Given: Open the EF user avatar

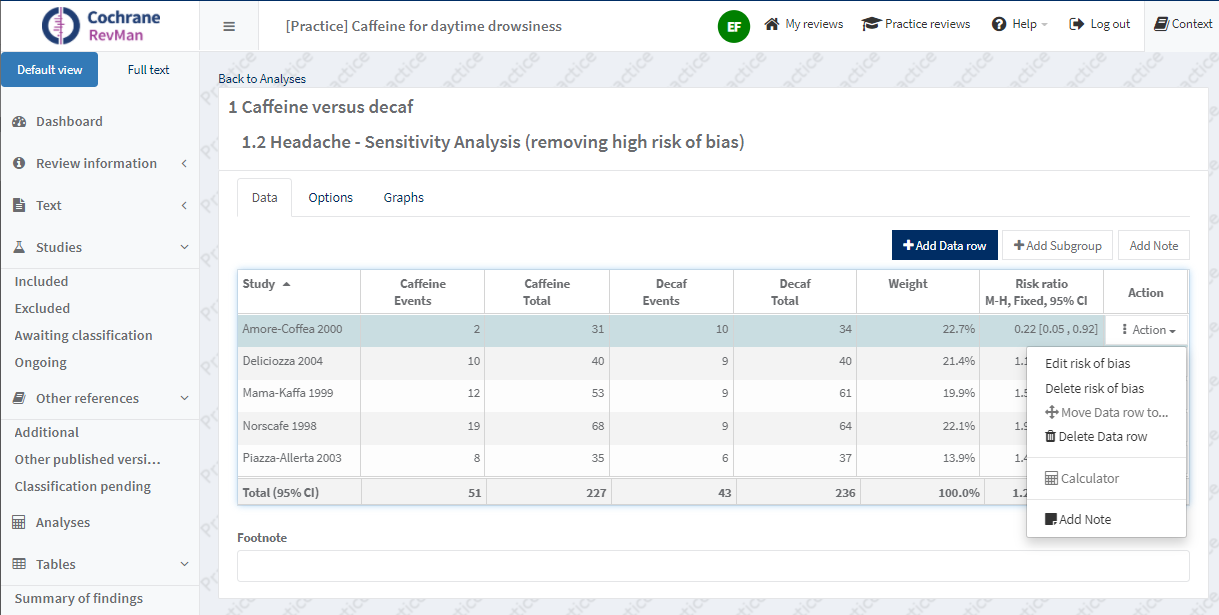Looking at the screenshot, I should pyautogui.click(x=733, y=26).
